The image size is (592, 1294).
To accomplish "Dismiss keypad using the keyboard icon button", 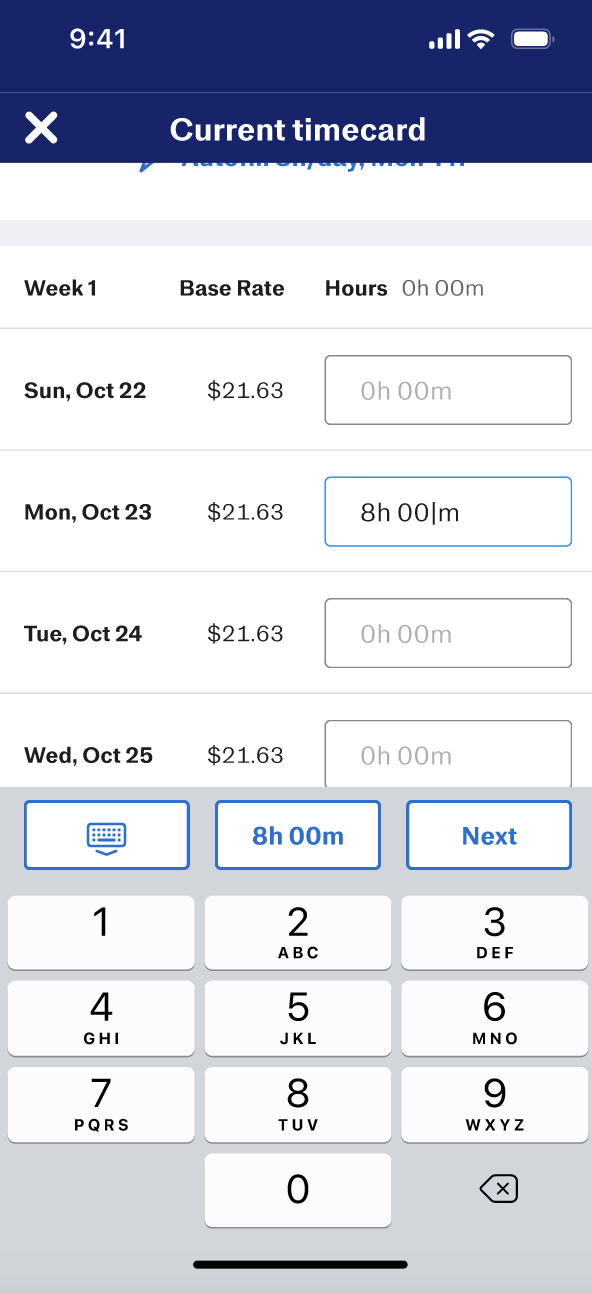I will tap(106, 835).
